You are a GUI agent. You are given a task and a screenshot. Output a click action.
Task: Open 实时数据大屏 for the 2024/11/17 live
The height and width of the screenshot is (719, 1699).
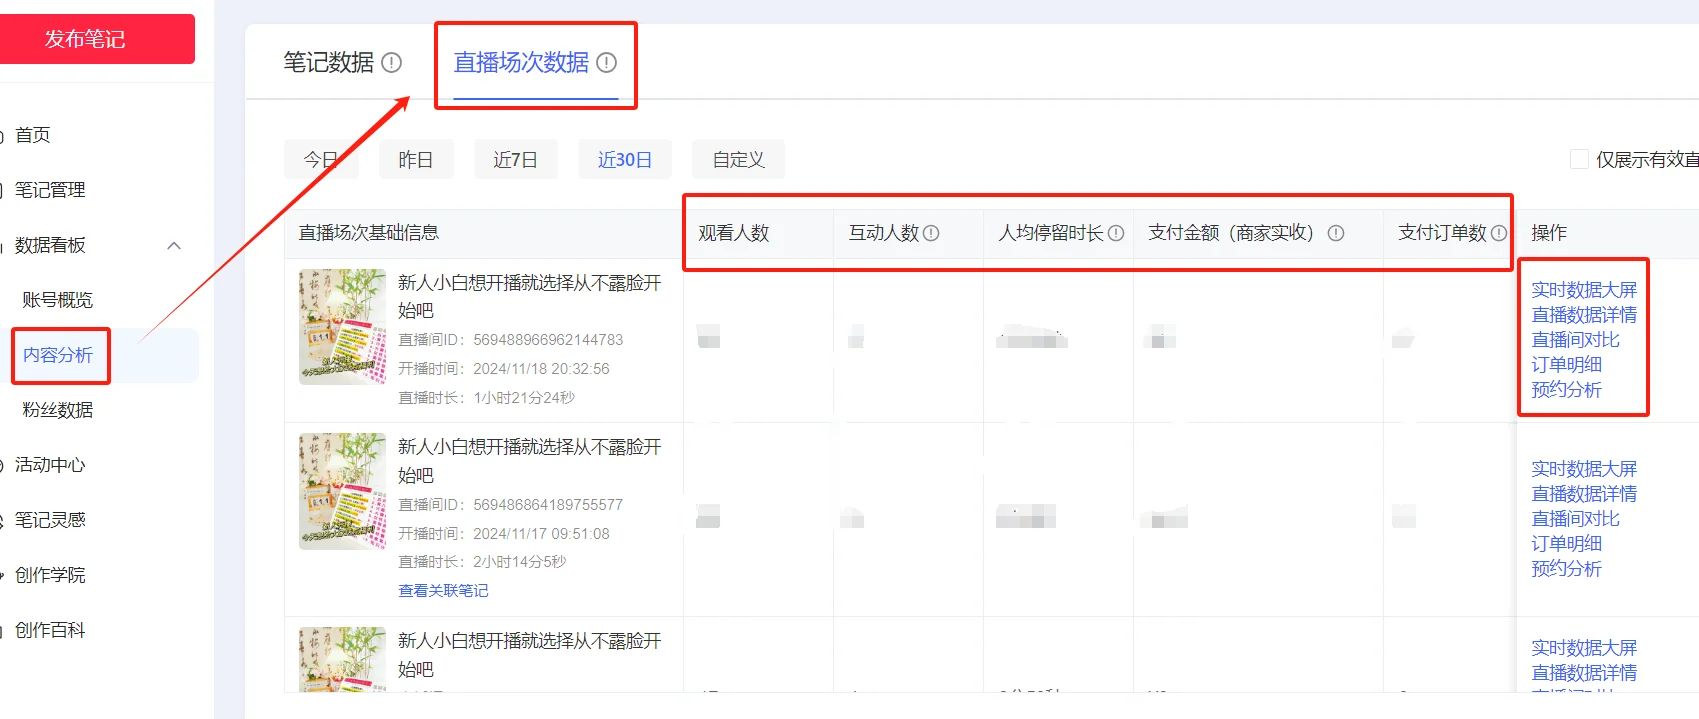1584,469
